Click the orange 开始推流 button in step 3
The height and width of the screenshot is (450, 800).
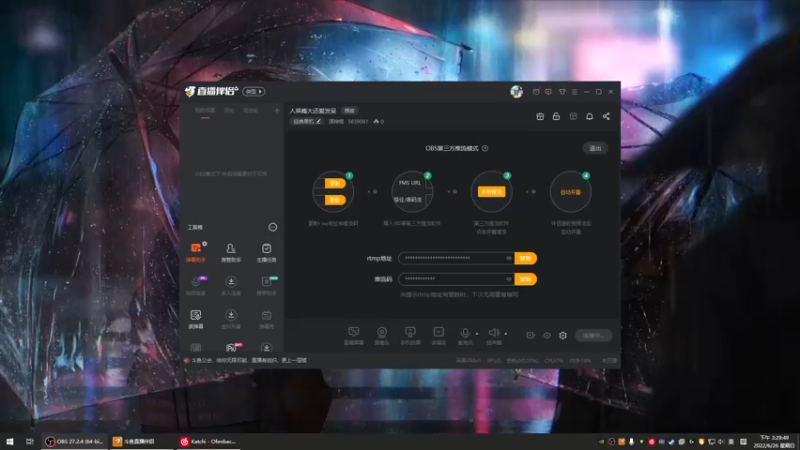pyautogui.click(x=491, y=192)
